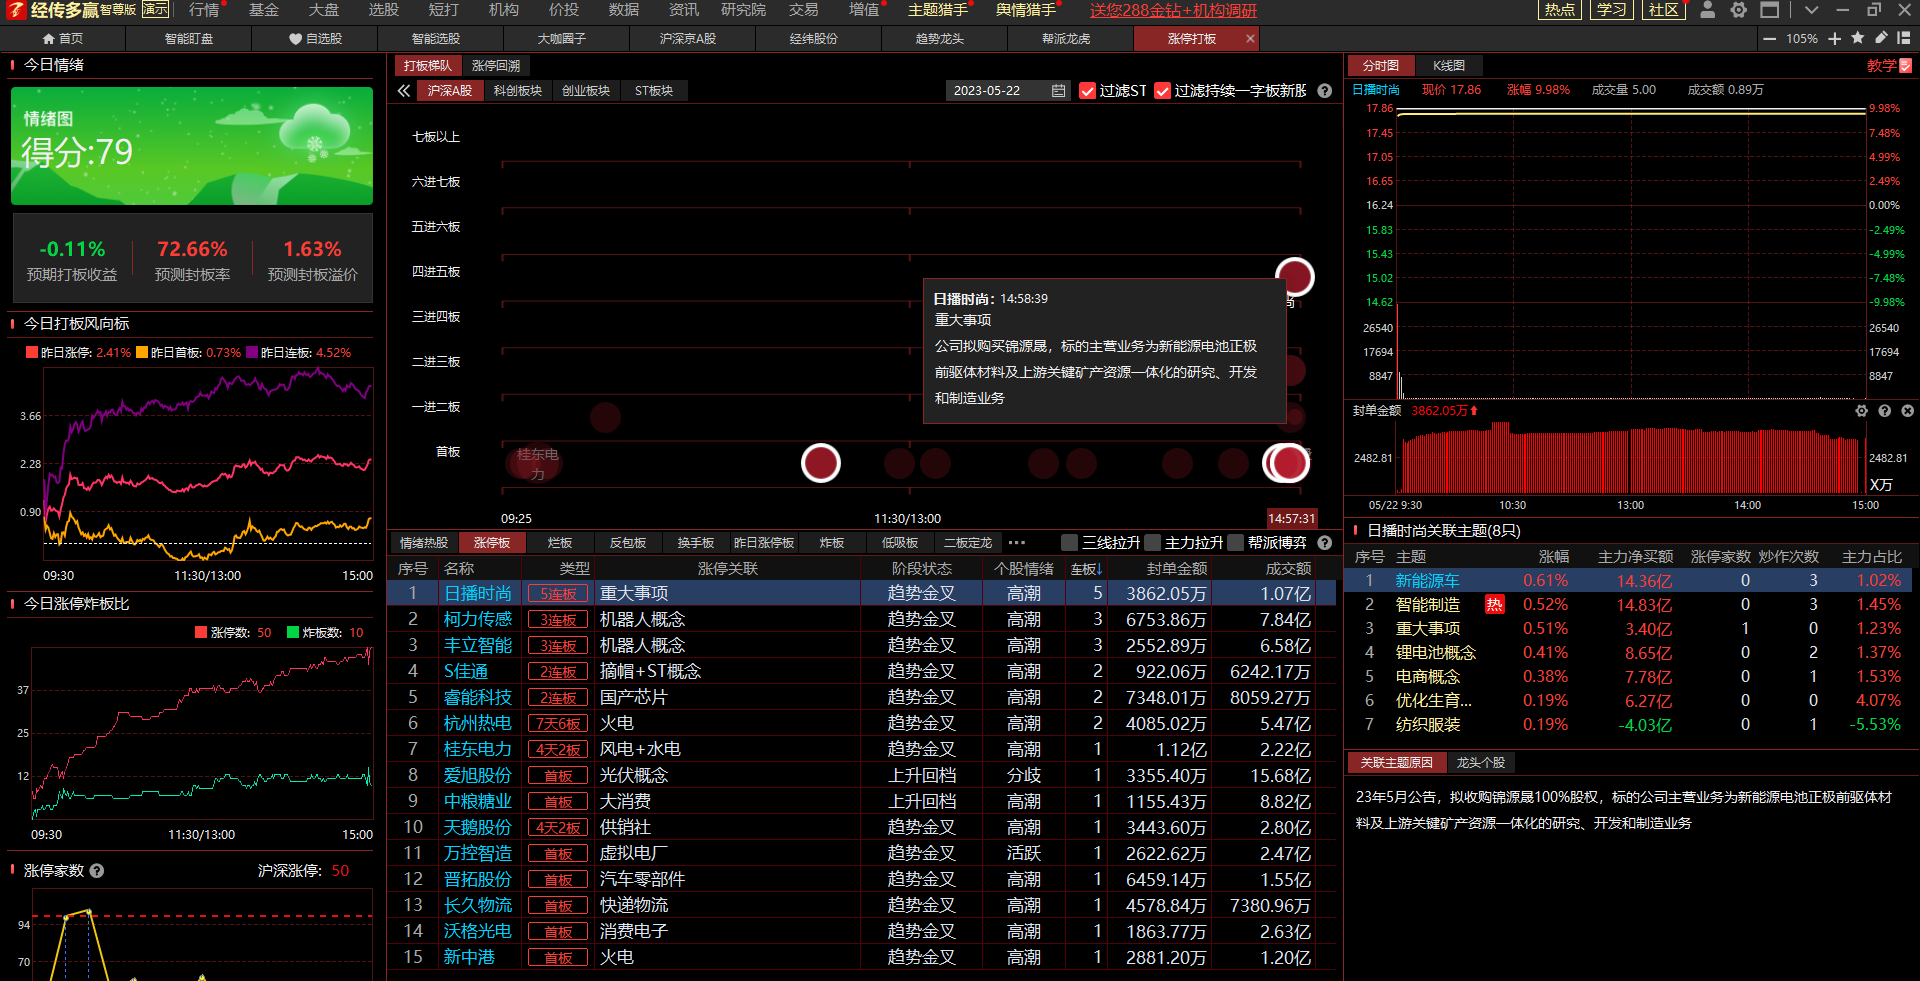Uncheck the 过滤ST checkbox
This screenshot has width=1920, height=981.
coord(1088,91)
